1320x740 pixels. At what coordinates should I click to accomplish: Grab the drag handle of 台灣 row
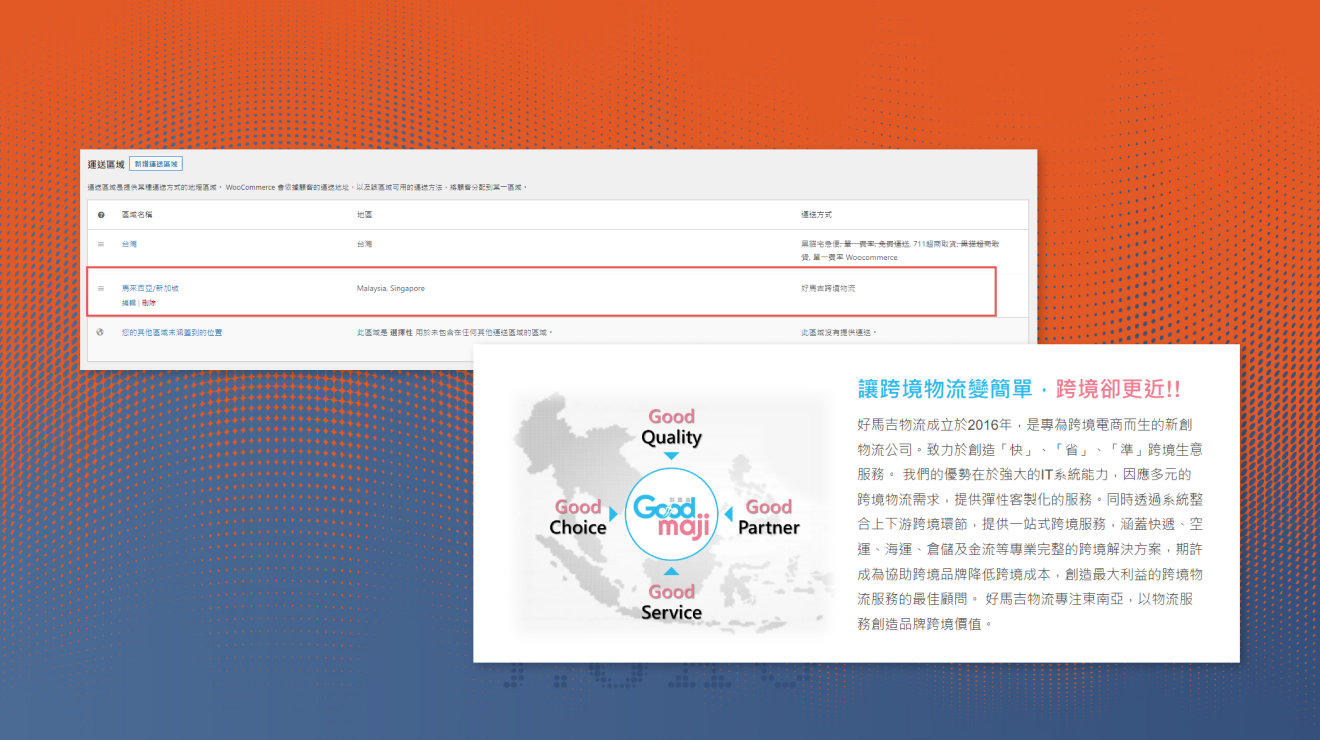coord(101,244)
